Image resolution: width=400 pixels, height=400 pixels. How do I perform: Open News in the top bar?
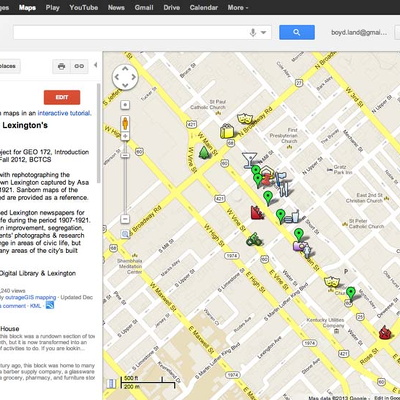(116, 7)
